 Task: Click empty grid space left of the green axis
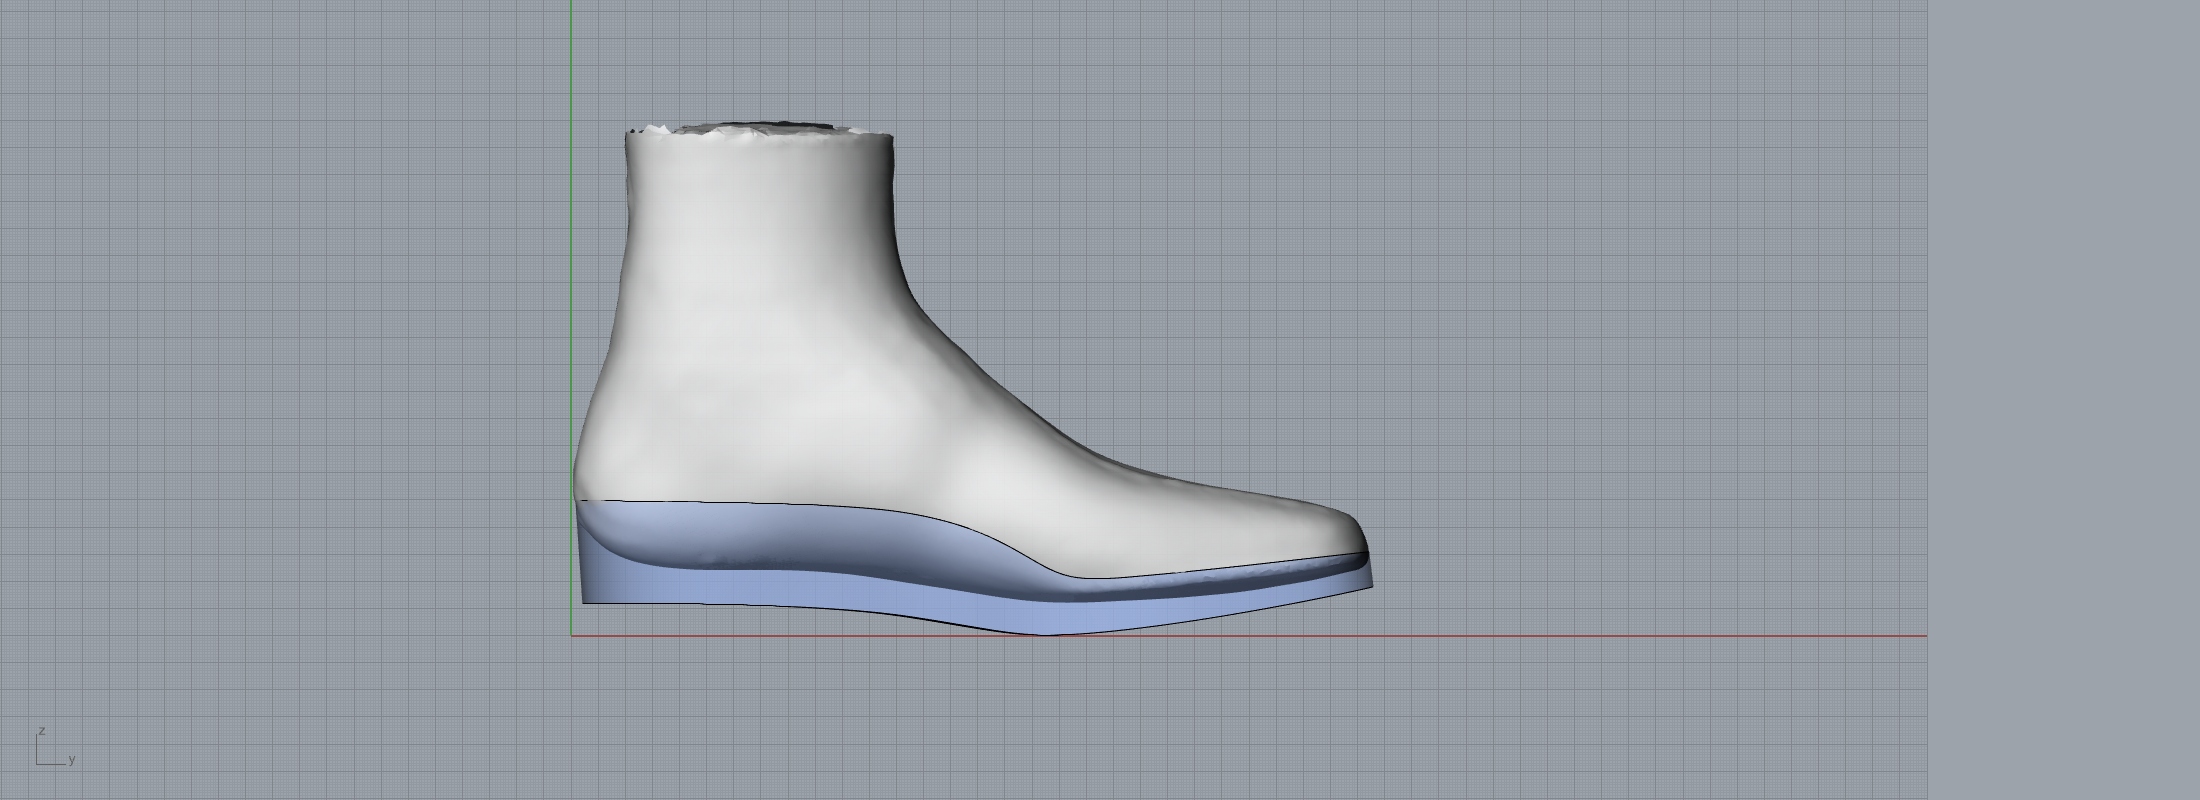click(x=300, y=350)
